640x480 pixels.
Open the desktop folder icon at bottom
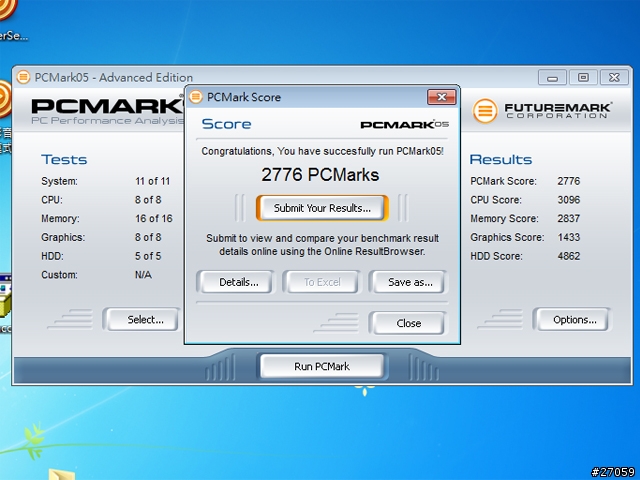[x=62, y=475]
